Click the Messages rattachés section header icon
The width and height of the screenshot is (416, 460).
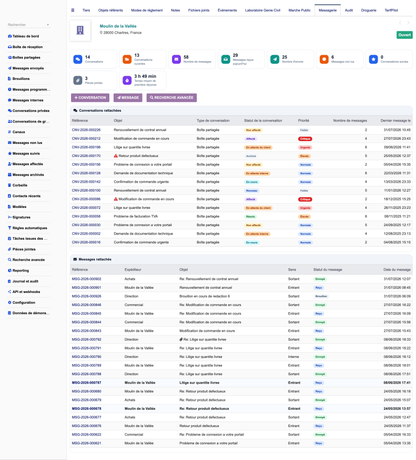[75, 259]
